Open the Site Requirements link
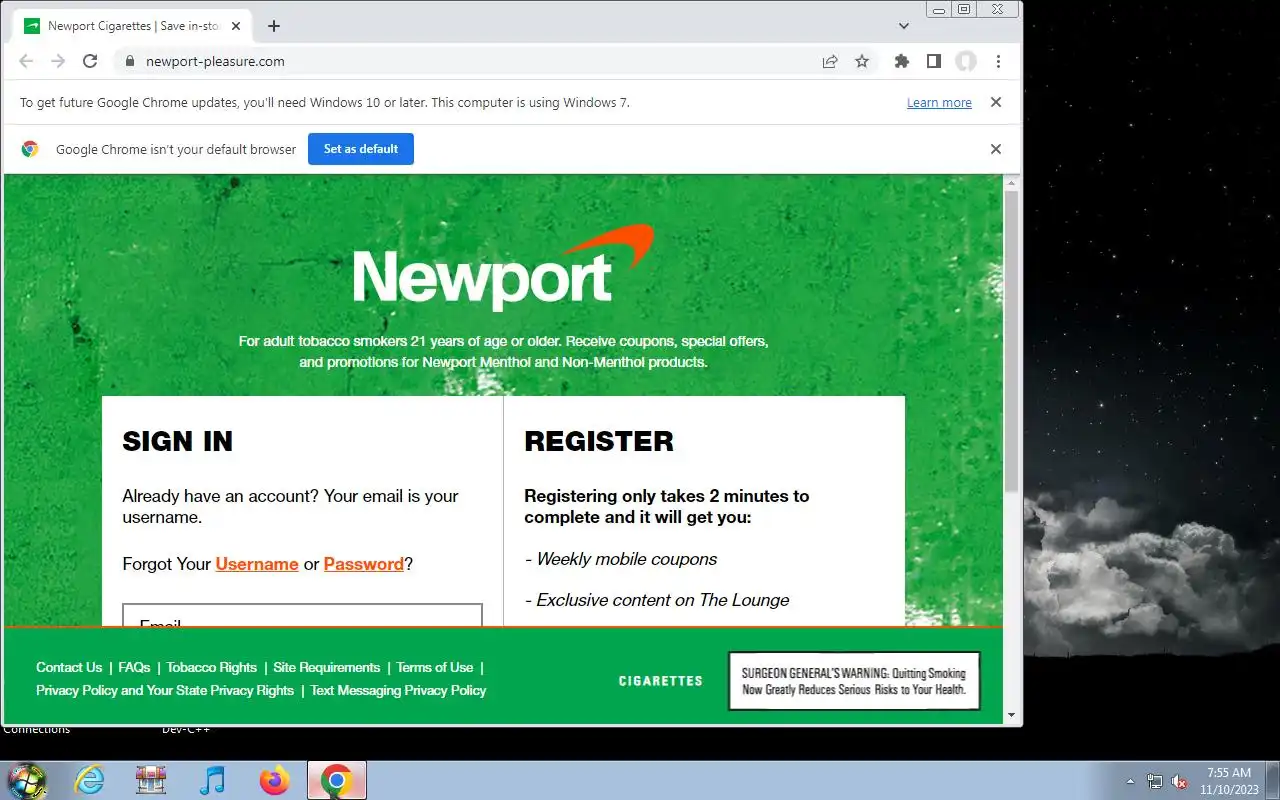This screenshot has height=800, width=1280. pyautogui.click(x=327, y=667)
